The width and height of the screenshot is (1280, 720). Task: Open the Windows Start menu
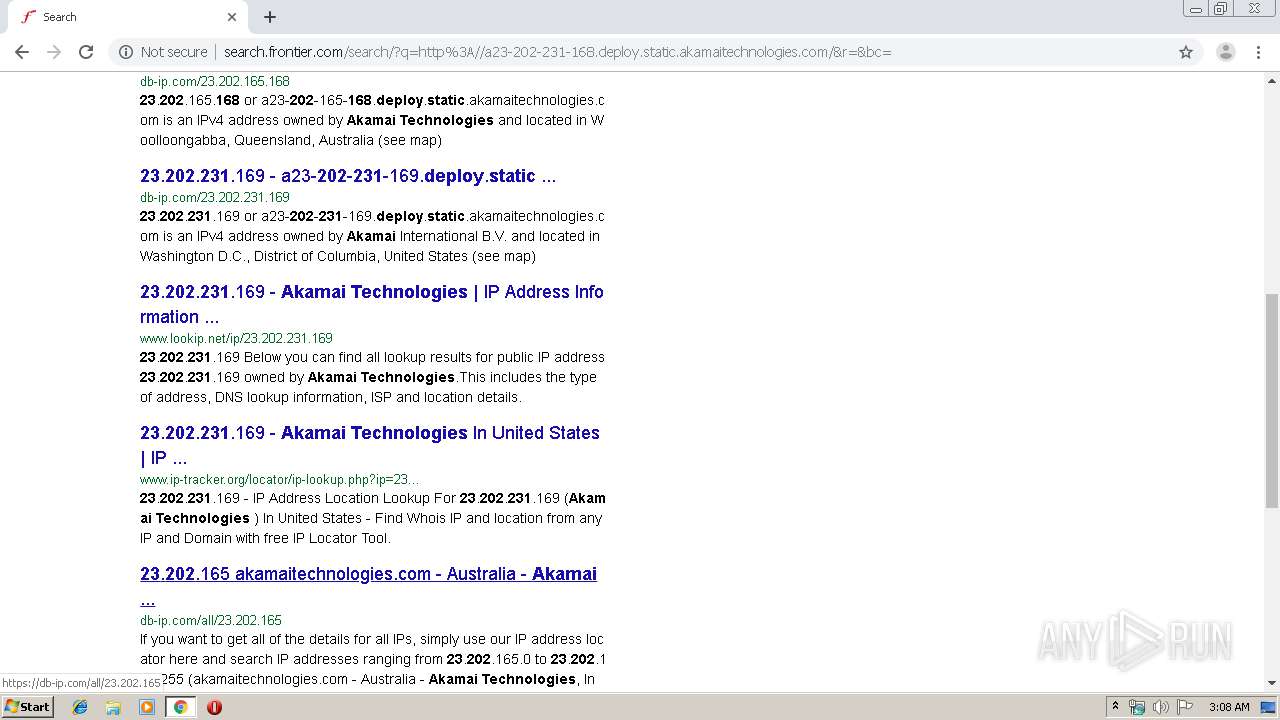click(x=28, y=707)
